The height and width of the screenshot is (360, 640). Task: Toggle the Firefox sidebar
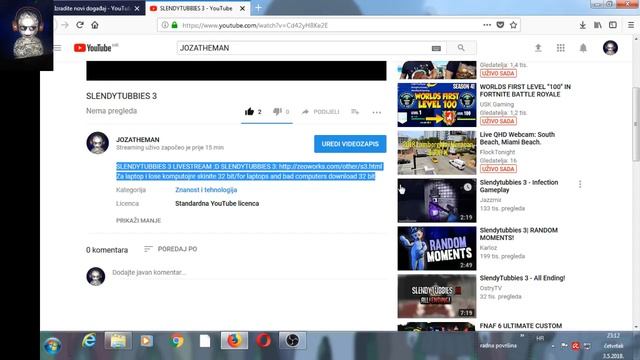pos(613,25)
